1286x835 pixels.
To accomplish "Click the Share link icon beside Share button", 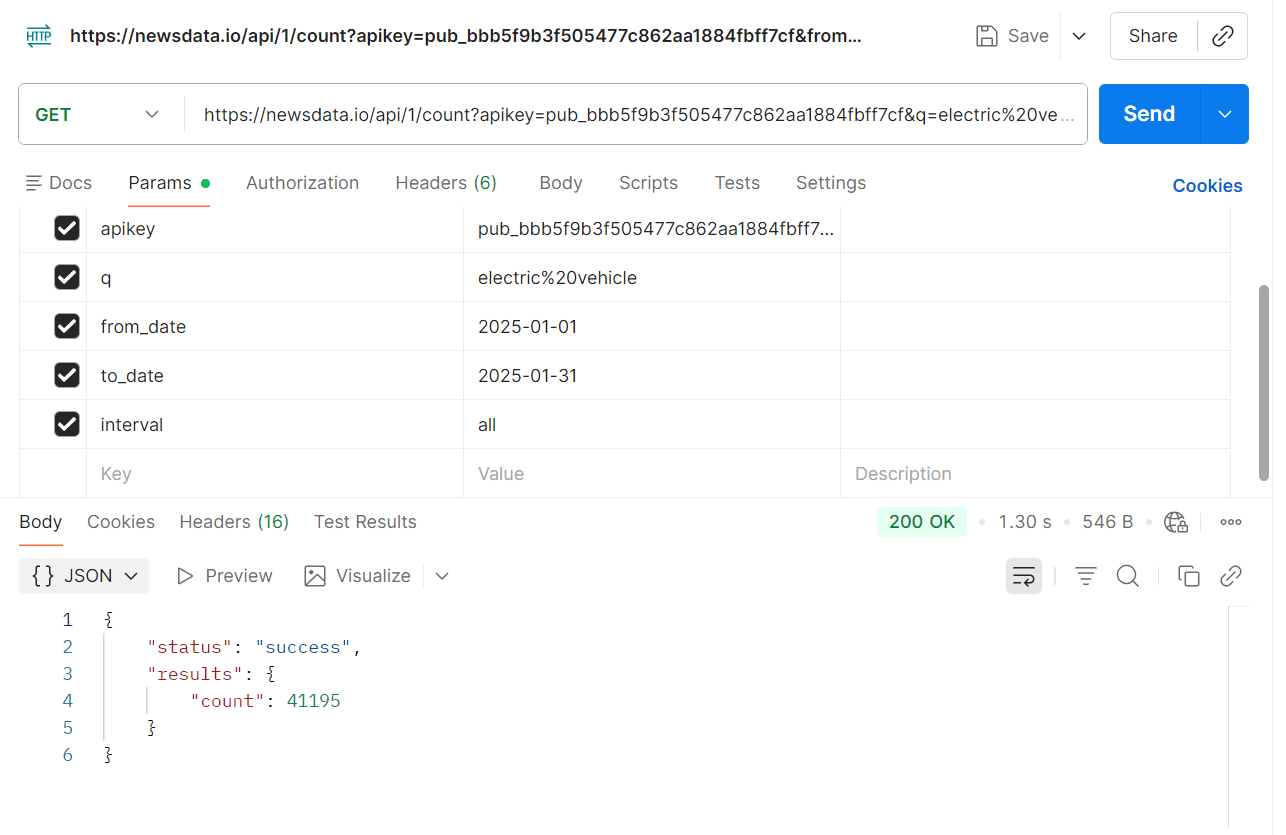I will pos(1222,35).
